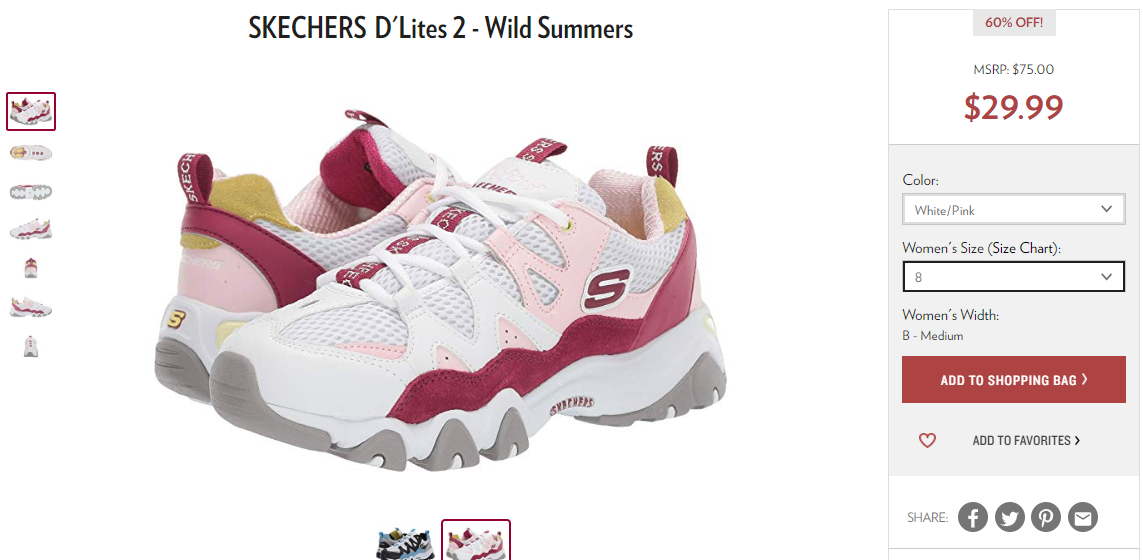View the outsole bottom thumbnail

click(x=31, y=192)
